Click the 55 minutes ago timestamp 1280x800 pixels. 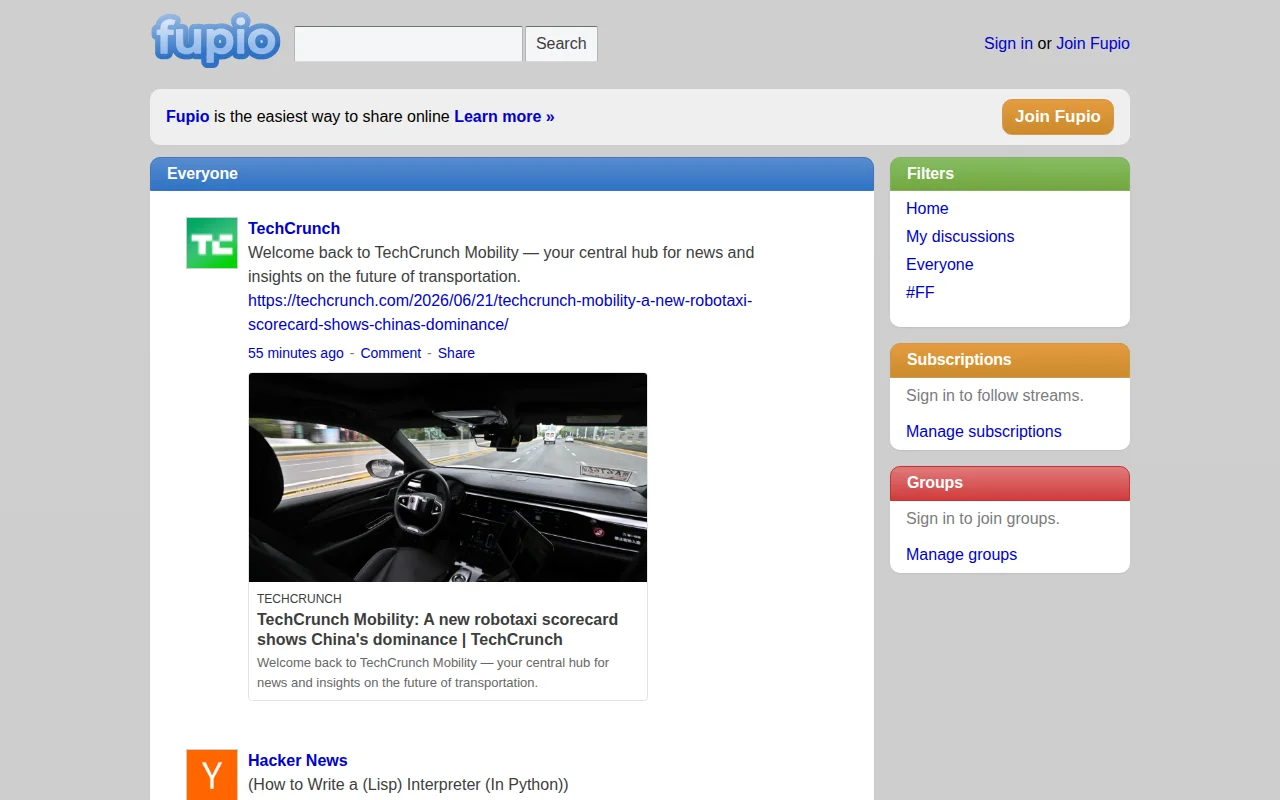click(x=296, y=353)
